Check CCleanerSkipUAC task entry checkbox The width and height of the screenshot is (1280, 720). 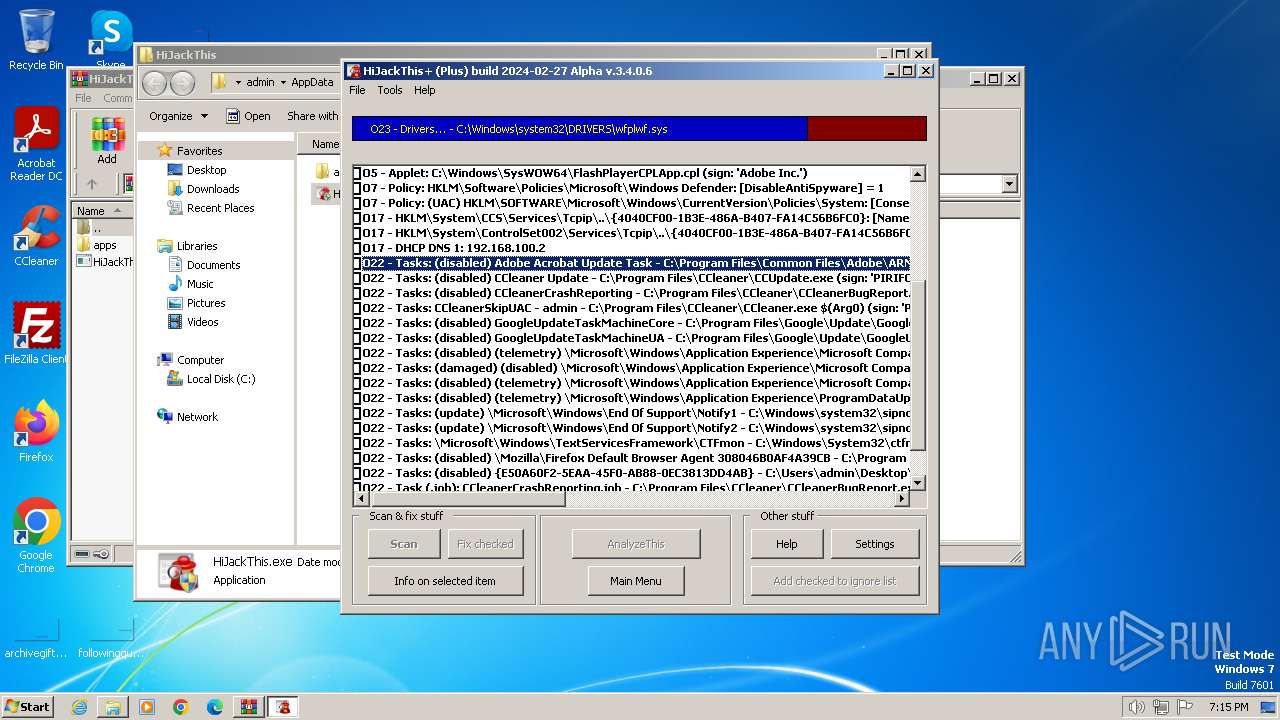357,308
